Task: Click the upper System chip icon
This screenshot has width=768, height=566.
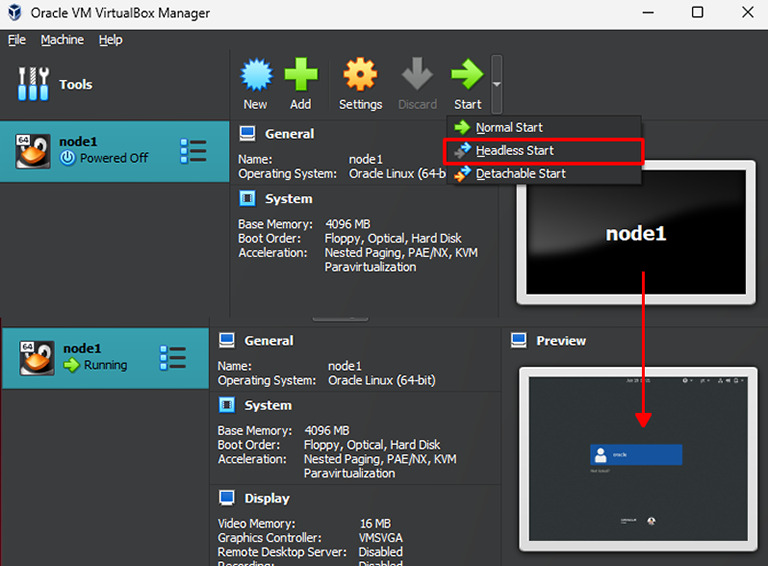Action: tap(247, 198)
